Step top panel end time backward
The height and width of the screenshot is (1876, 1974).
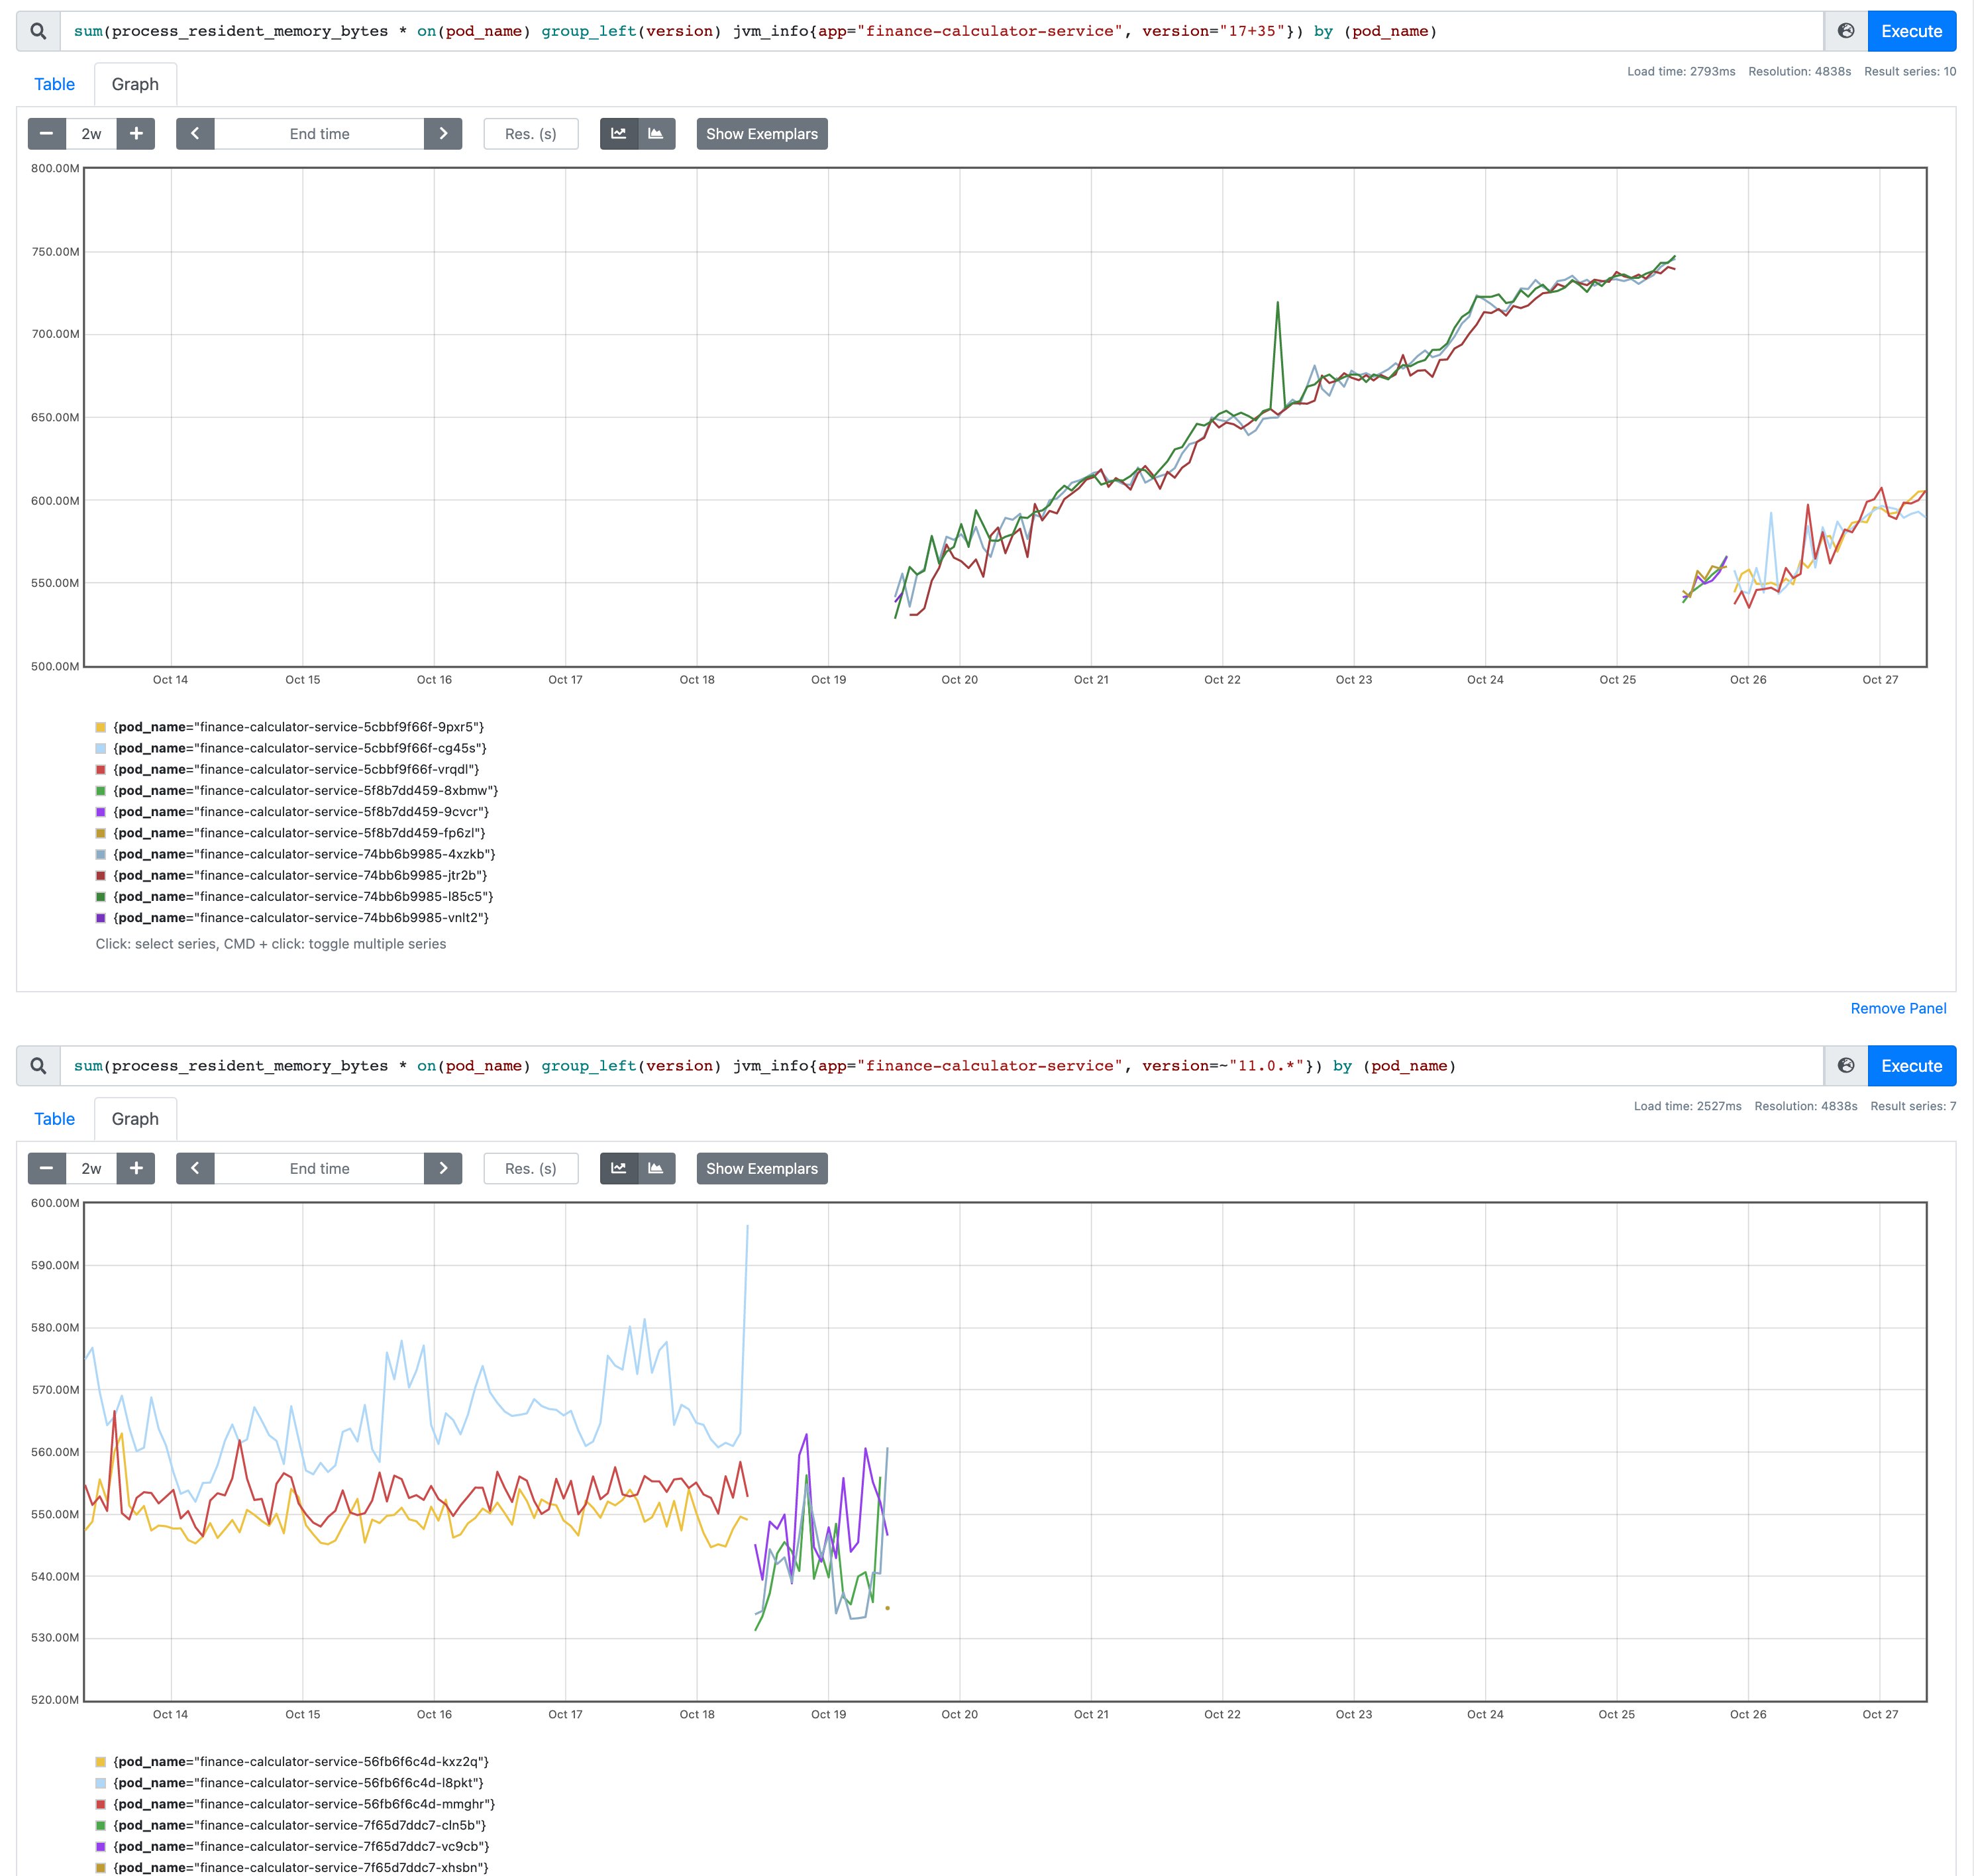pyautogui.click(x=195, y=134)
